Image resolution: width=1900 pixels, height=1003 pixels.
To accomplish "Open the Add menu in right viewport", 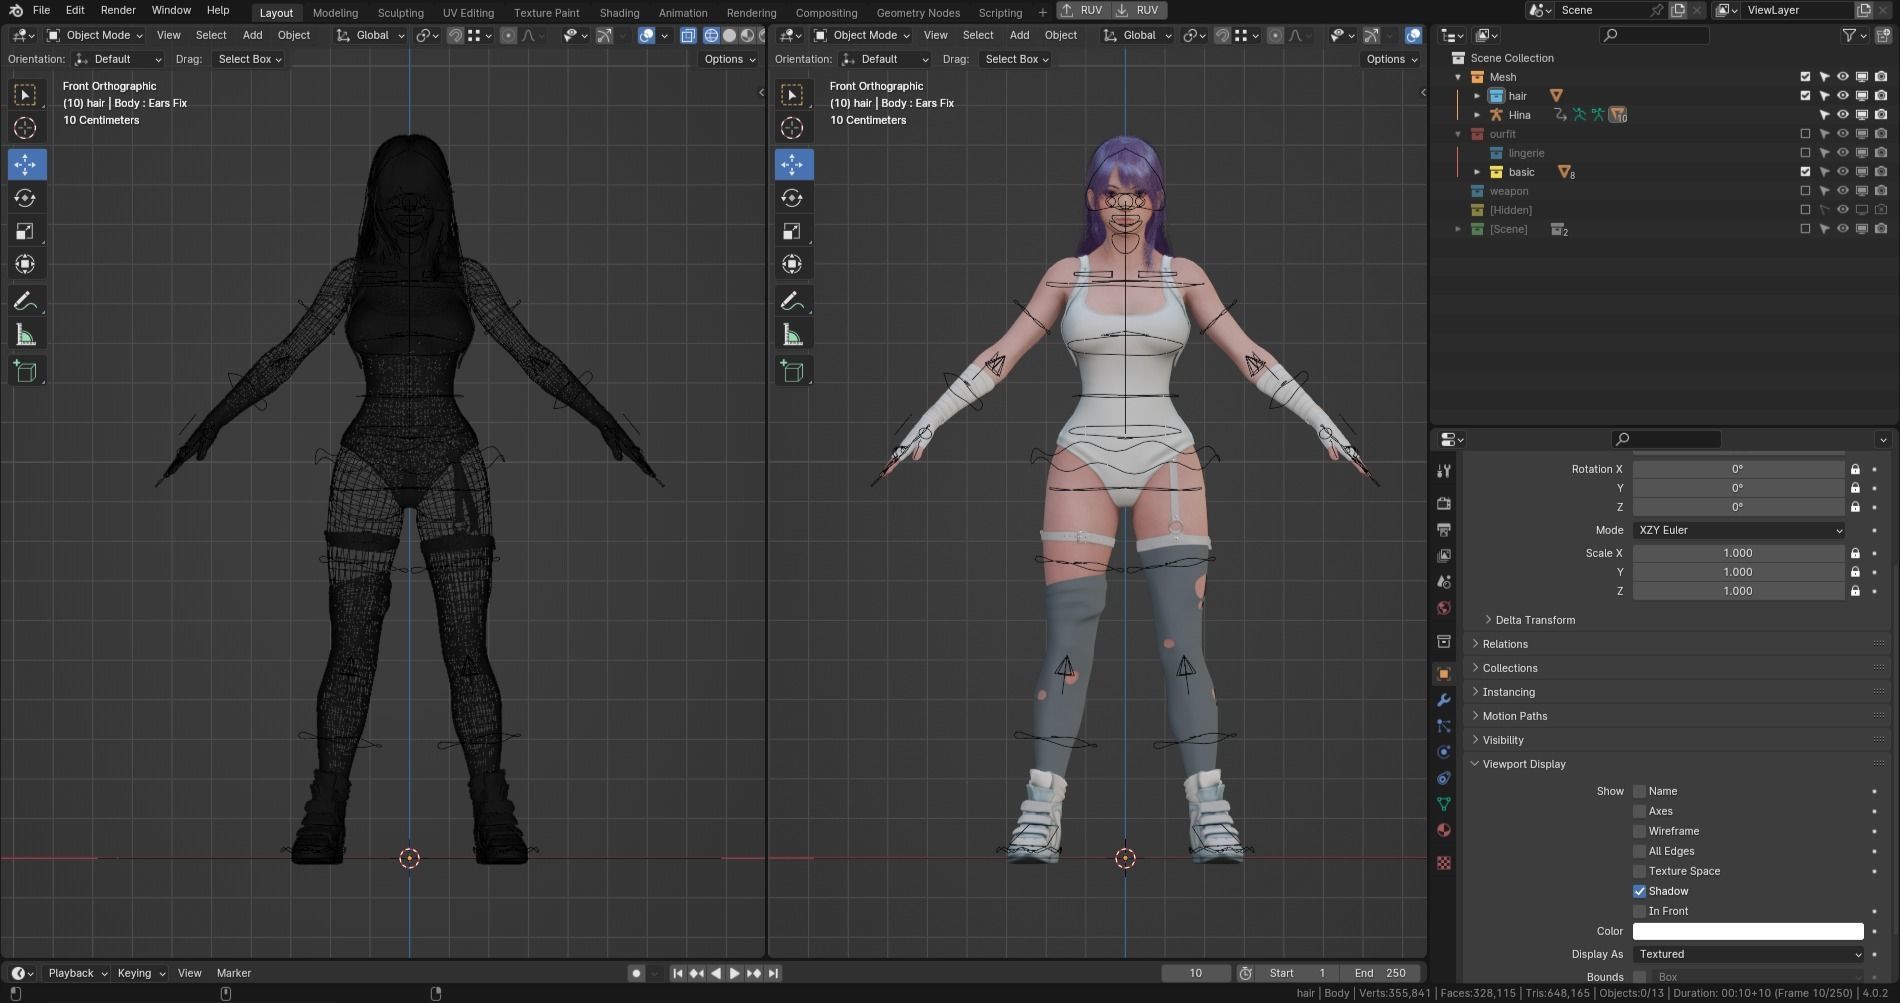I will coord(1019,35).
